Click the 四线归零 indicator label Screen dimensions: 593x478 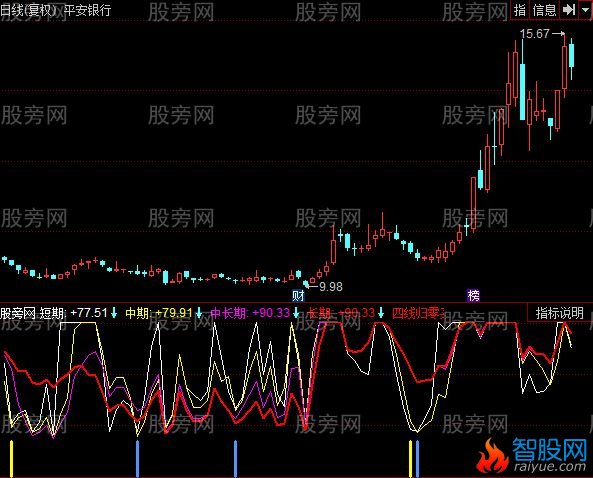coord(418,313)
